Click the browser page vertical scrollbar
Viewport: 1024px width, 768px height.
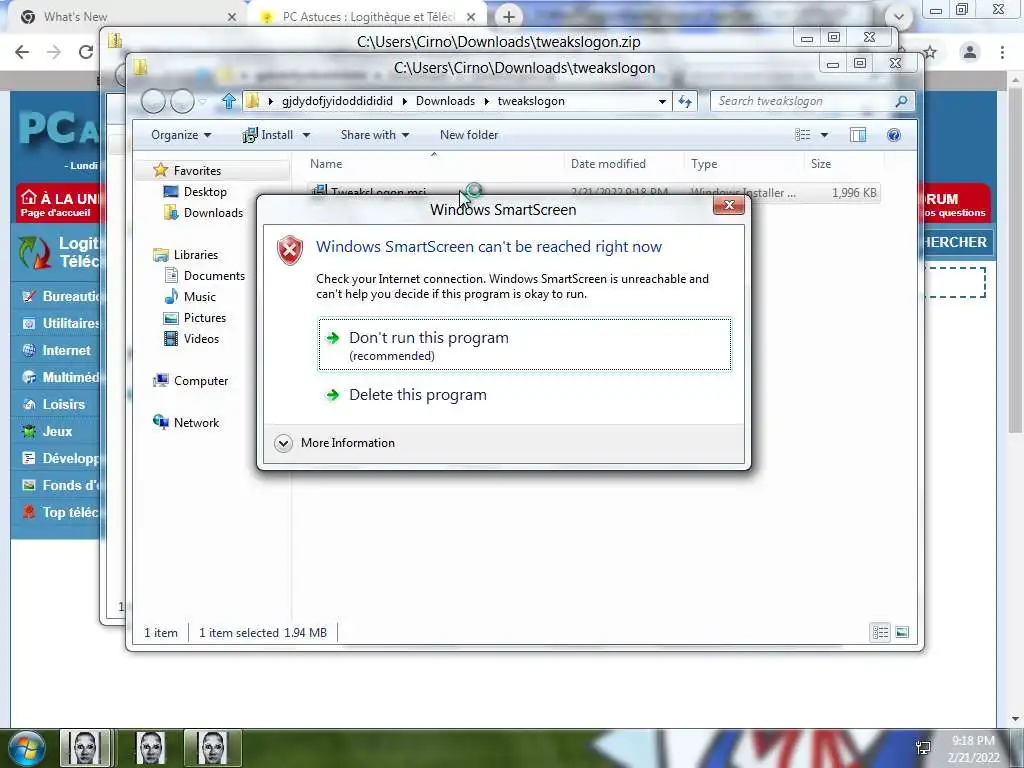coord(1015,261)
